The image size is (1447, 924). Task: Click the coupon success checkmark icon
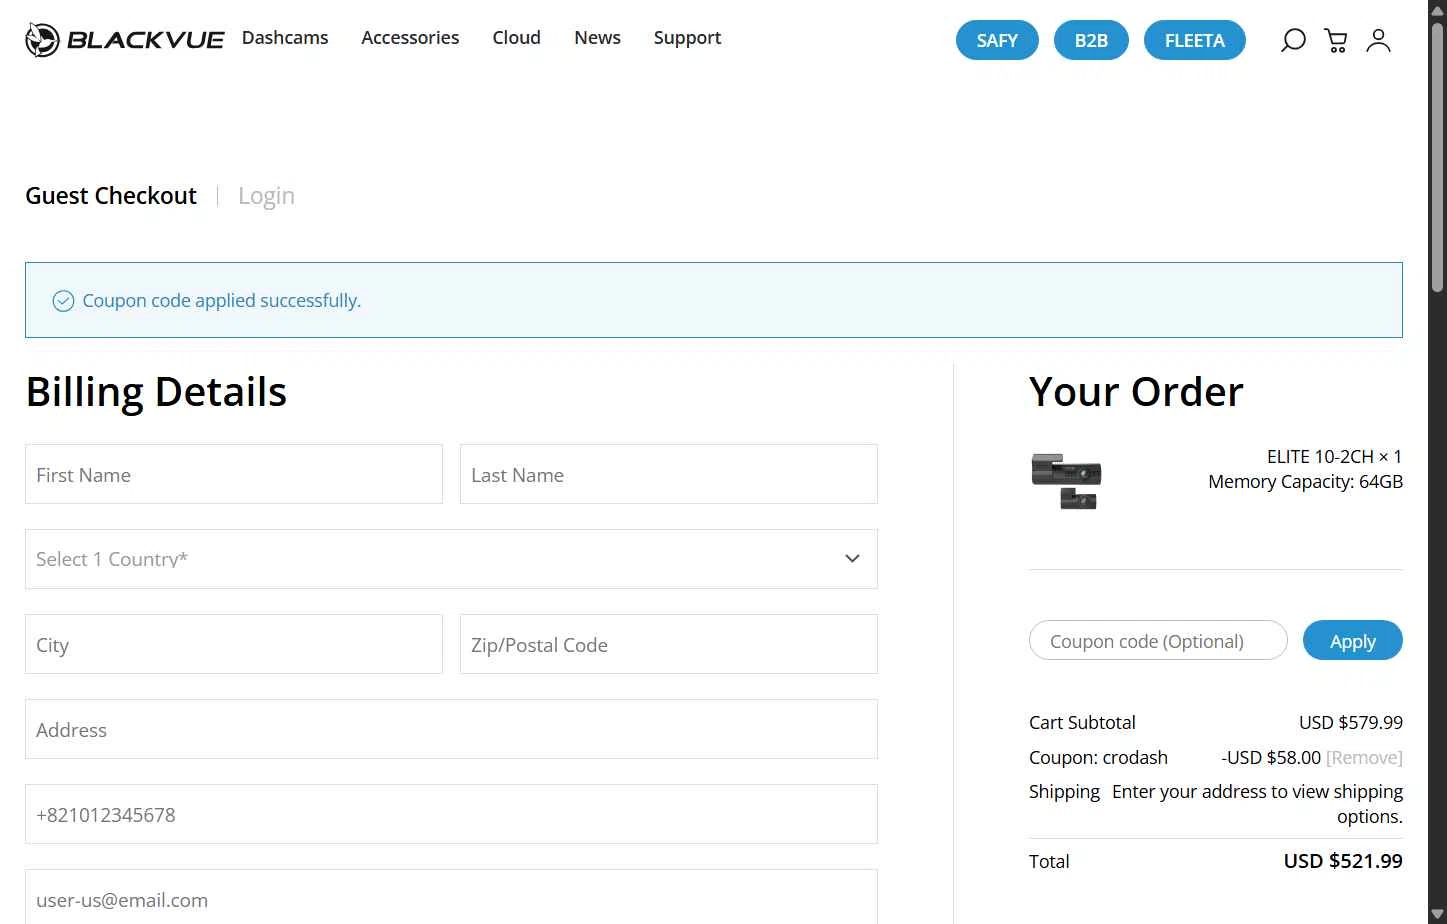pos(63,301)
